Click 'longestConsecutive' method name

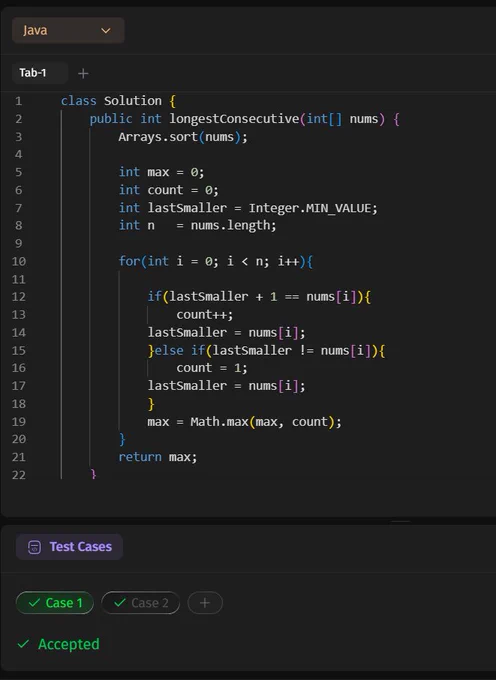234,119
